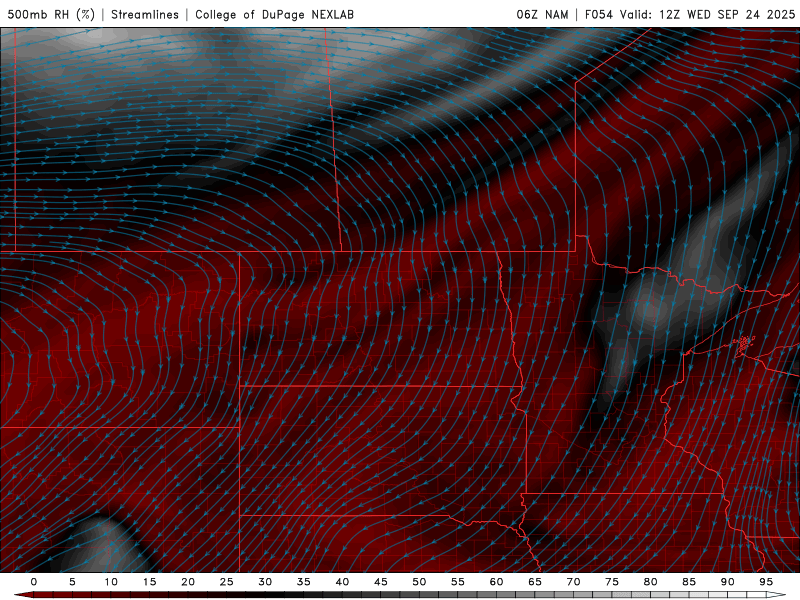This screenshot has width=800, height=600.
Task: Click the colorbar label '90'
Action: [x=728, y=582]
